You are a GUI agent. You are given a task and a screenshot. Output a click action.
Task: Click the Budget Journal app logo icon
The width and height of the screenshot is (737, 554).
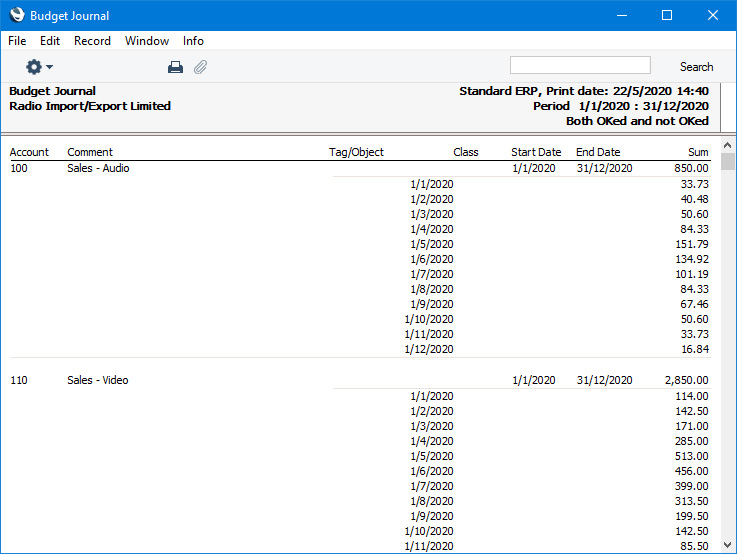click(17, 15)
